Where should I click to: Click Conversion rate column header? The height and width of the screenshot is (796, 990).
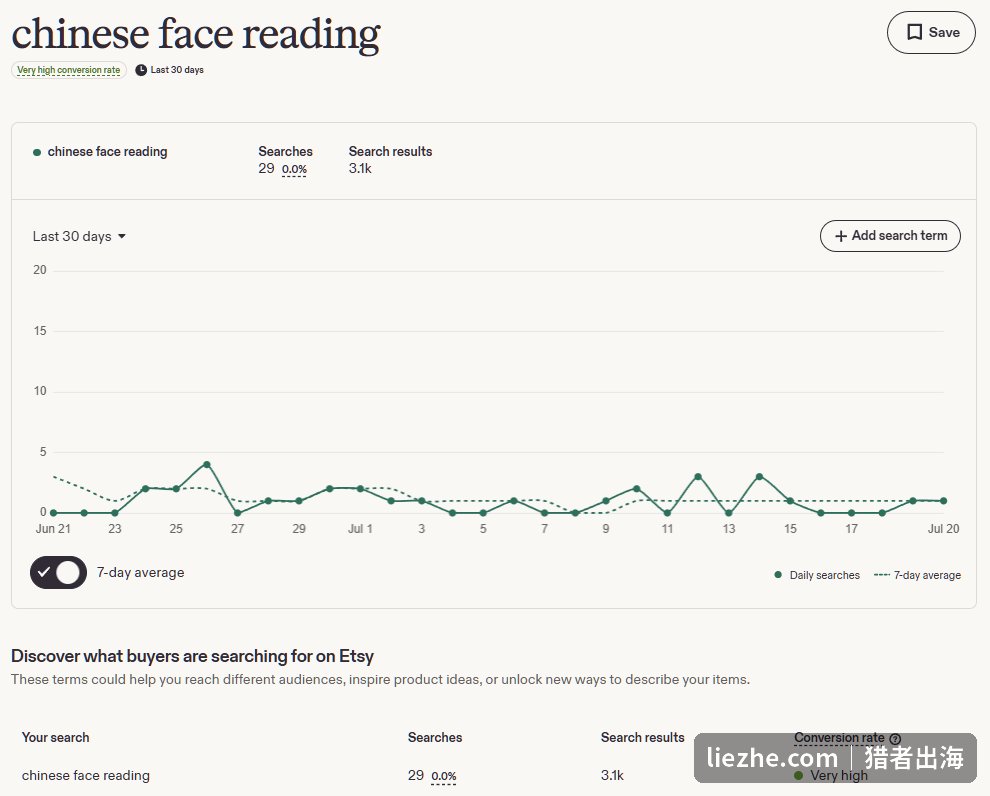coord(839,737)
